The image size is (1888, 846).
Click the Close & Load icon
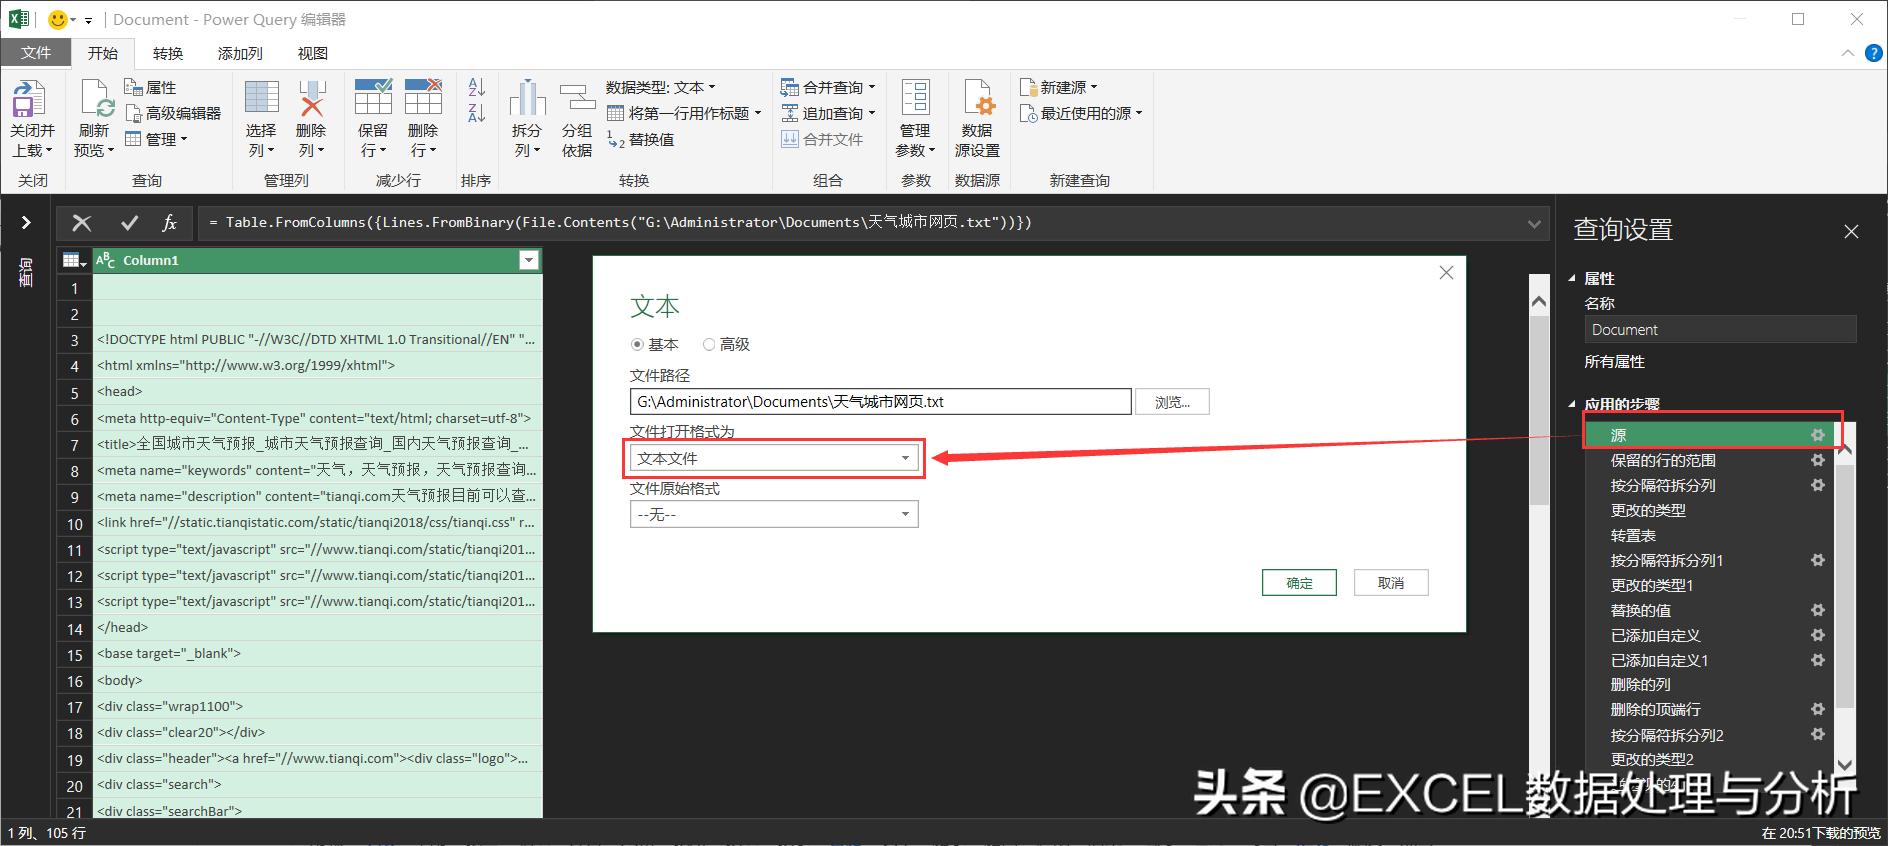[28, 99]
